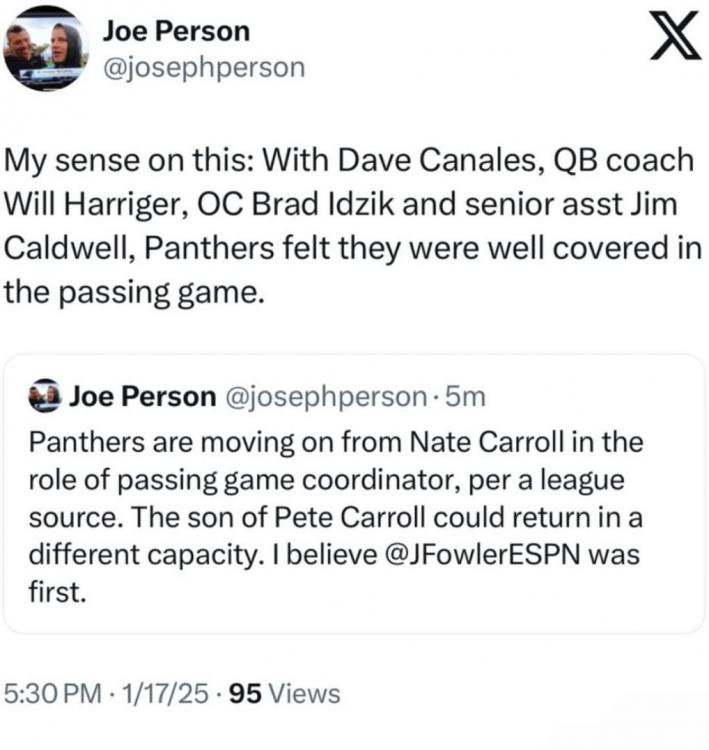Open the quoted post's 5m timestamp
Screen dimensions: 709x750
[464, 396]
